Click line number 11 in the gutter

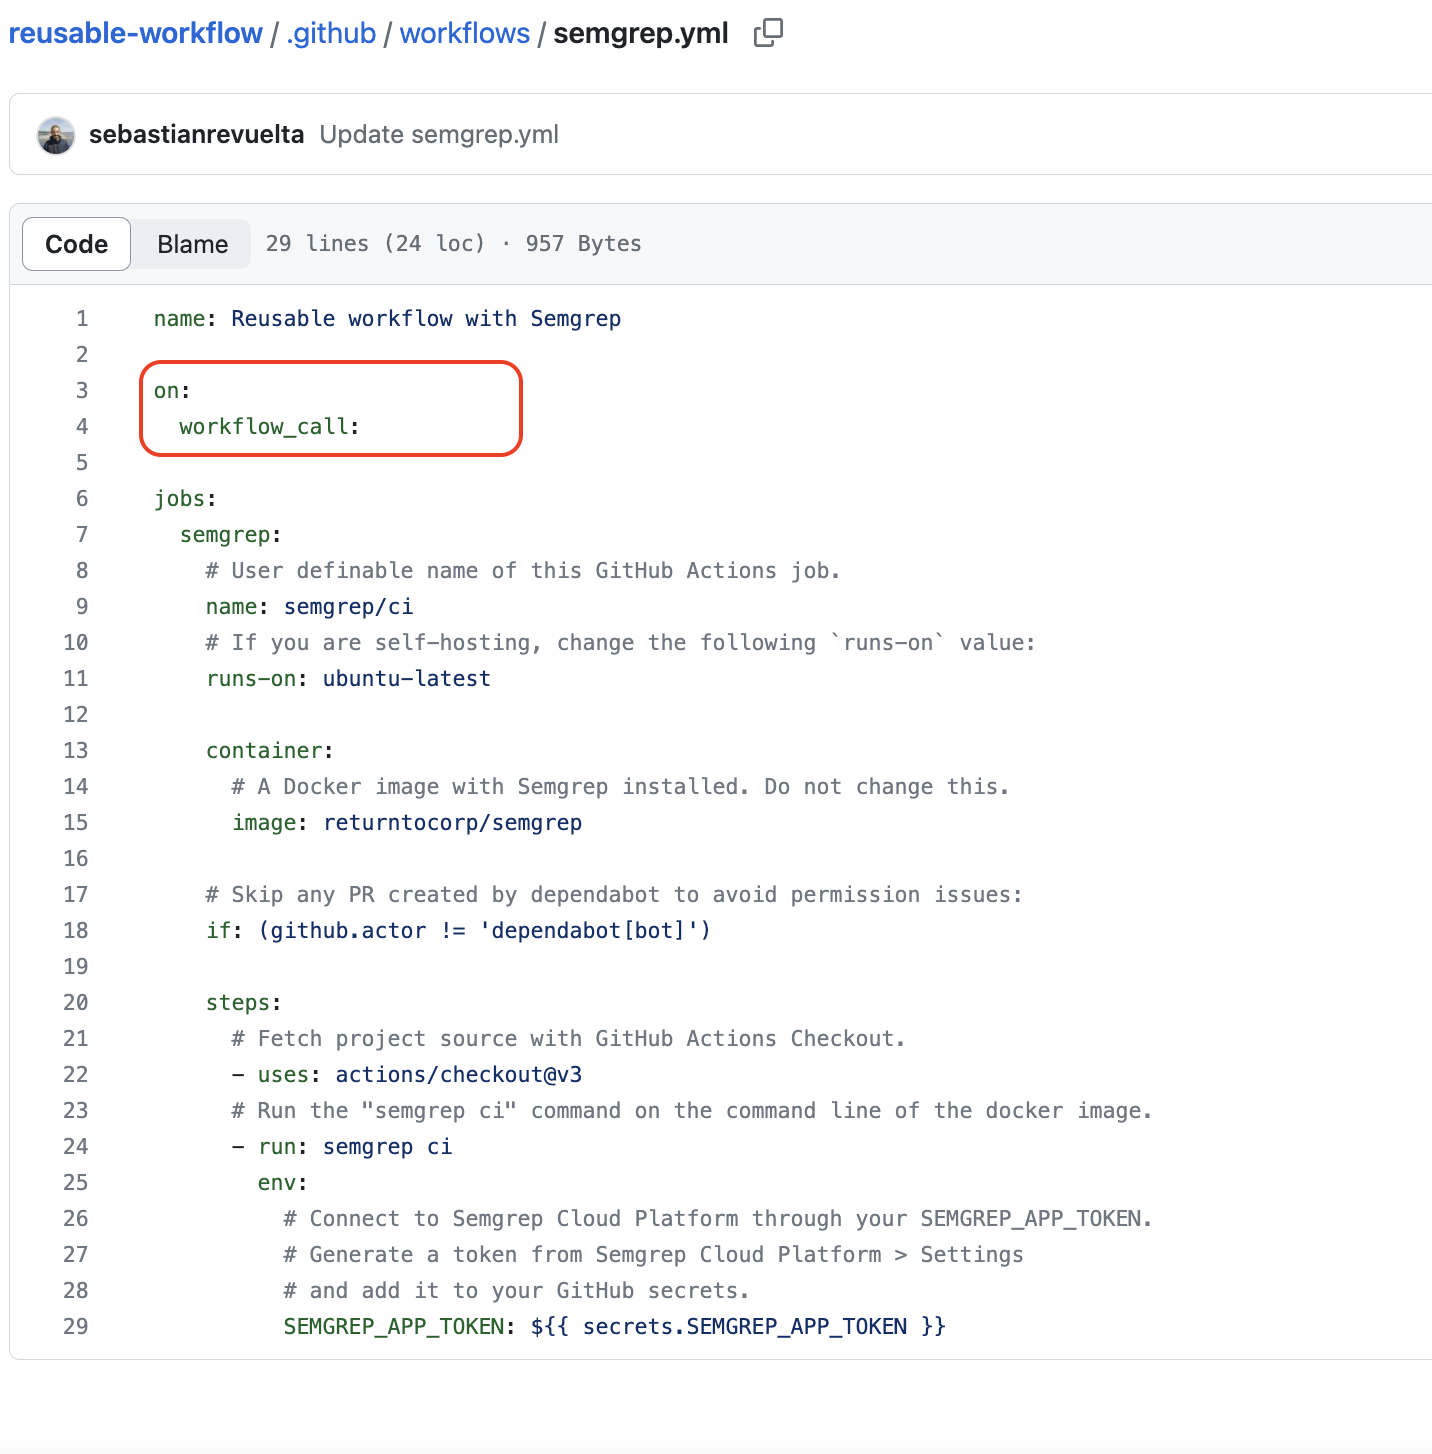coord(76,679)
